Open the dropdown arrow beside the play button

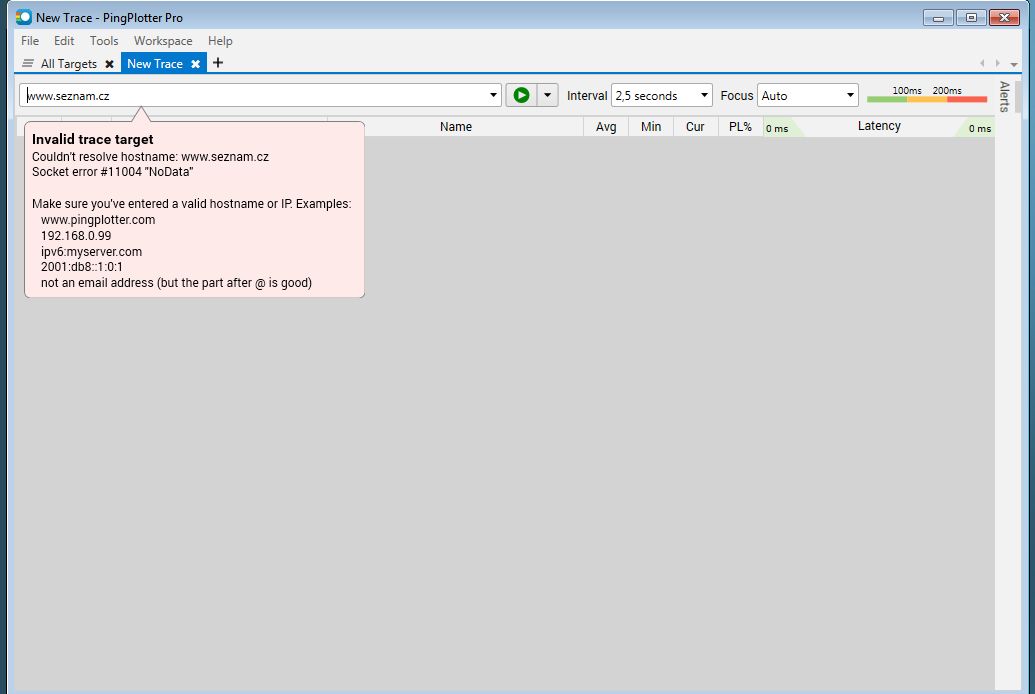pyautogui.click(x=547, y=95)
